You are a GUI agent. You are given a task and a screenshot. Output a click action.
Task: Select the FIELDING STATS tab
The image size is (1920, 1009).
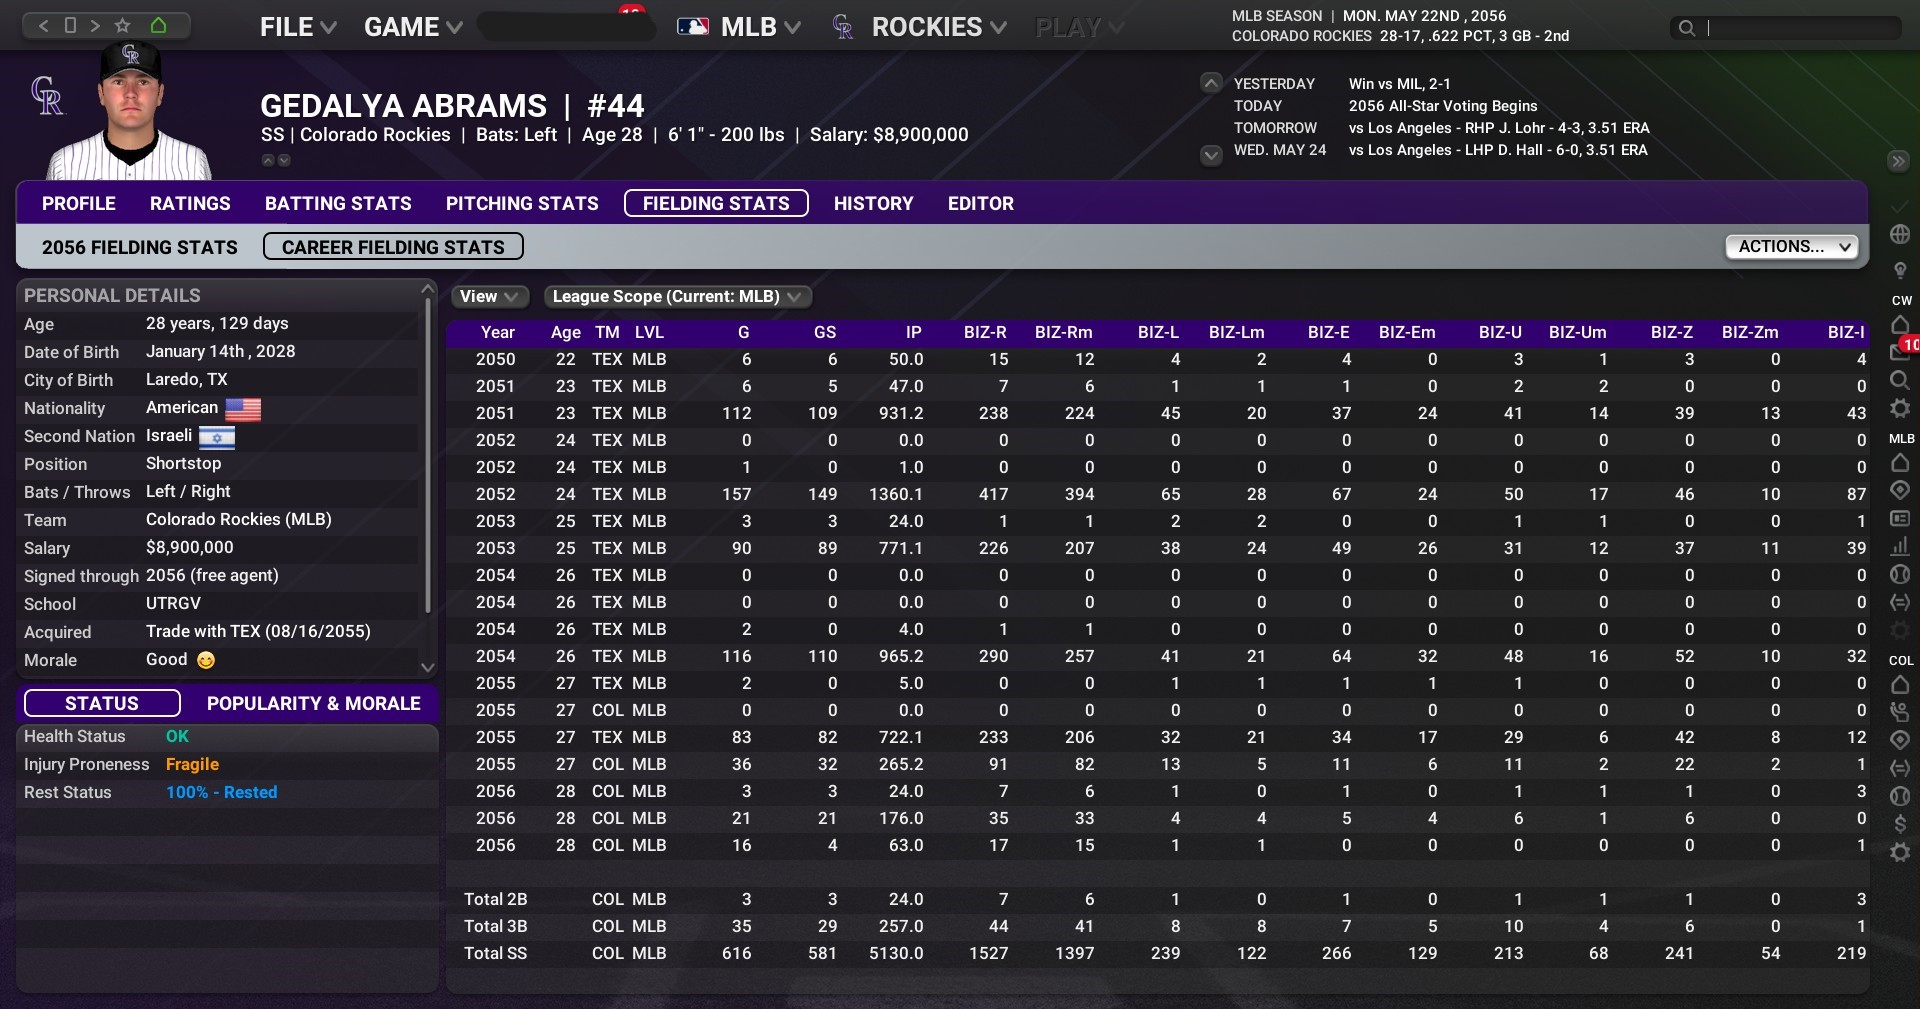point(716,204)
